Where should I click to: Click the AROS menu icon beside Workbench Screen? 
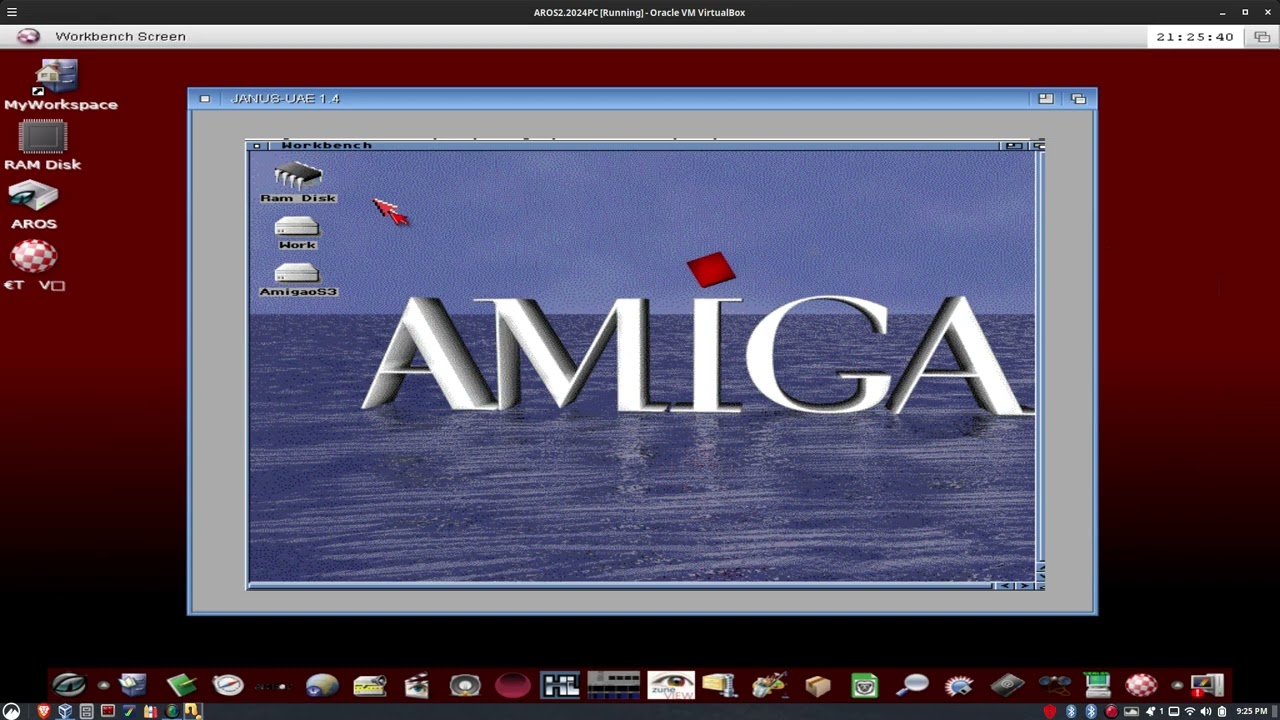(28, 36)
